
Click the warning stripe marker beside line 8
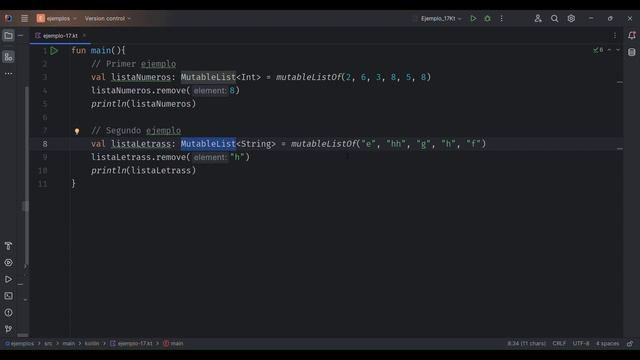(x=620, y=149)
